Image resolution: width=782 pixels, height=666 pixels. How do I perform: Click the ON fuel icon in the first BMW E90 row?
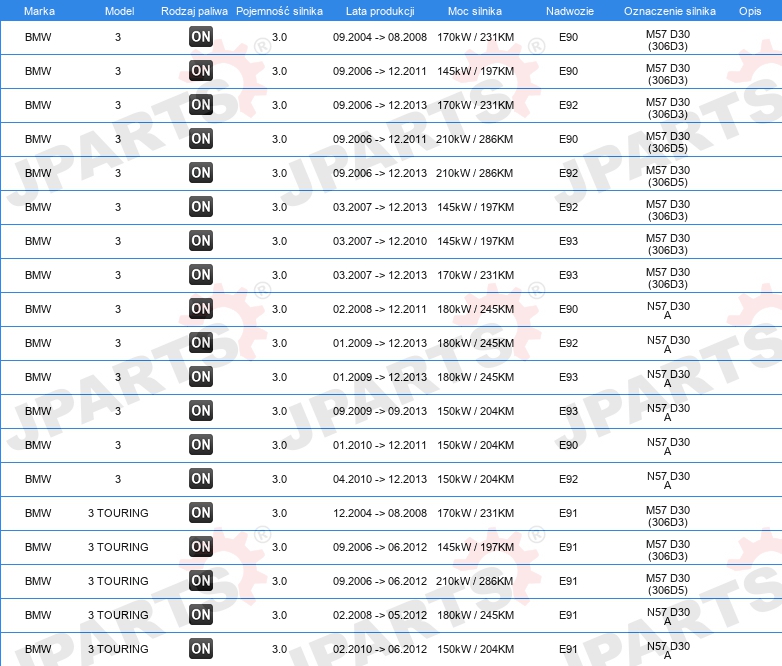[x=201, y=36]
